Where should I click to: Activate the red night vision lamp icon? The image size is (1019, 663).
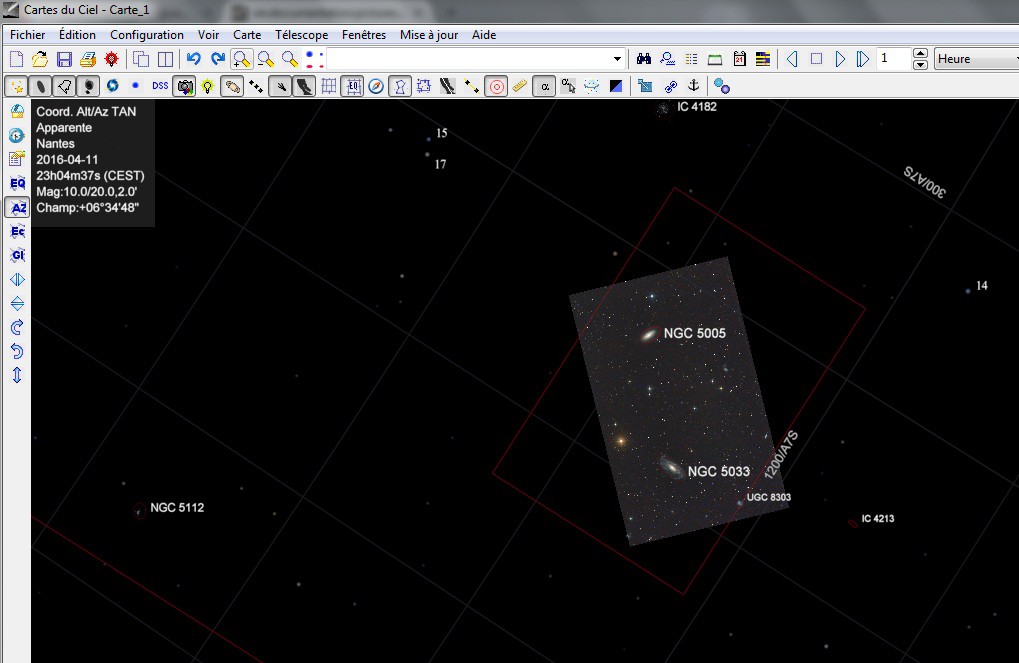pyautogui.click(x=112, y=59)
